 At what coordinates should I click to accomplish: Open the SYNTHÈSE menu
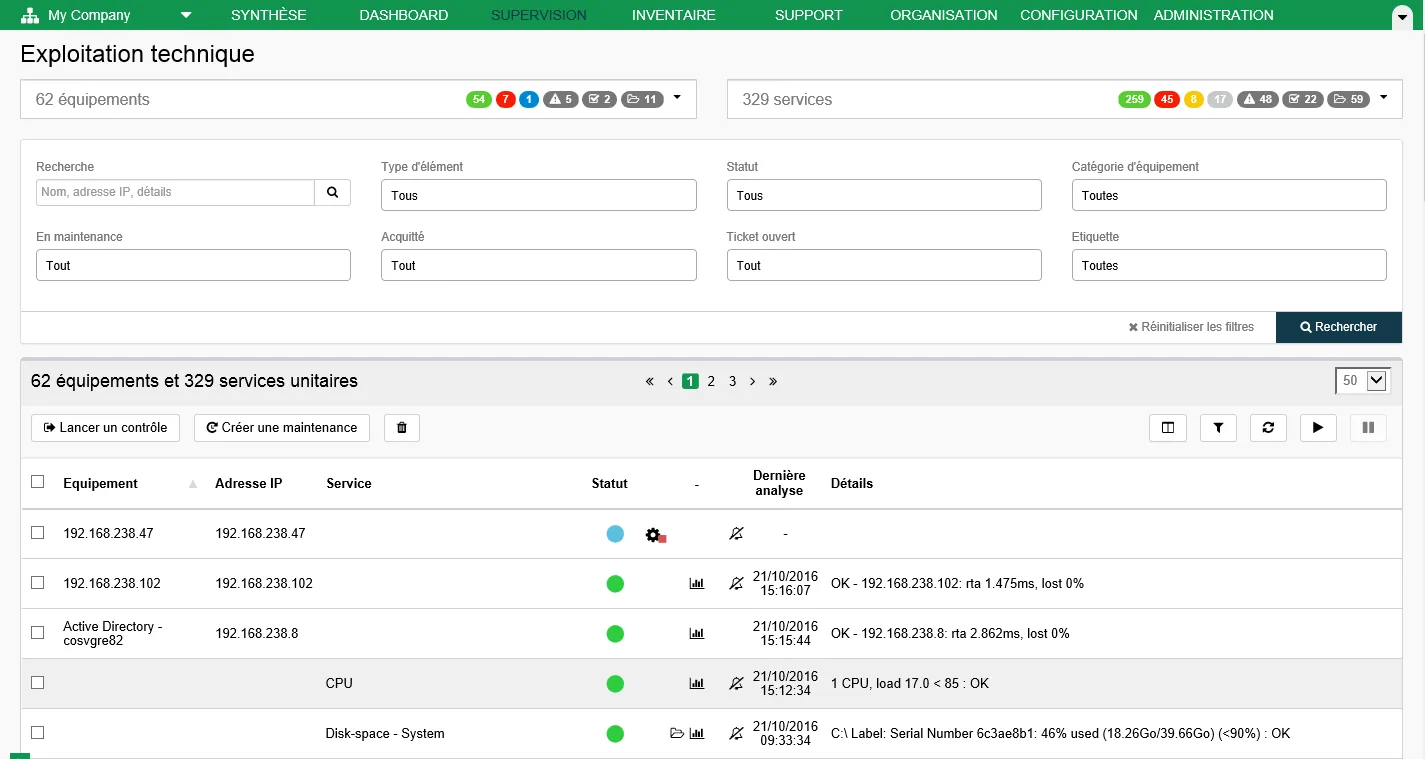(x=268, y=15)
